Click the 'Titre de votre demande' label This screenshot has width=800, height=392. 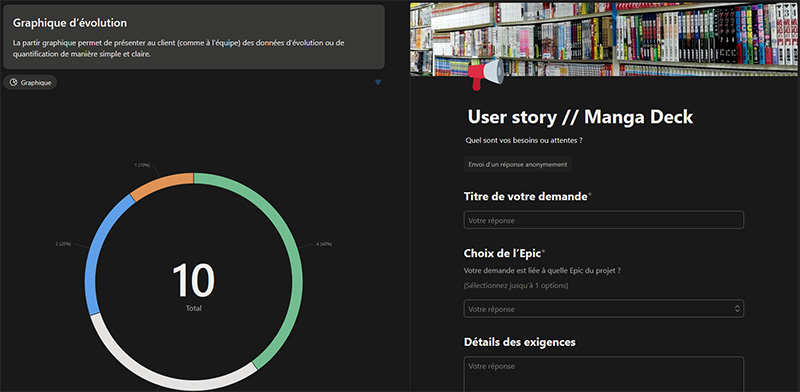[x=526, y=197]
